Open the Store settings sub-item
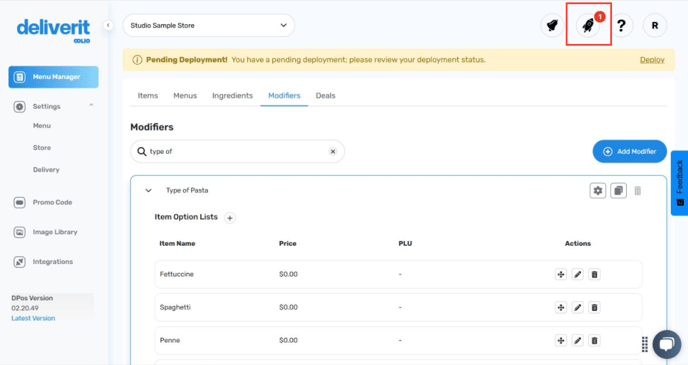The width and height of the screenshot is (688, 365). point(42,147)
